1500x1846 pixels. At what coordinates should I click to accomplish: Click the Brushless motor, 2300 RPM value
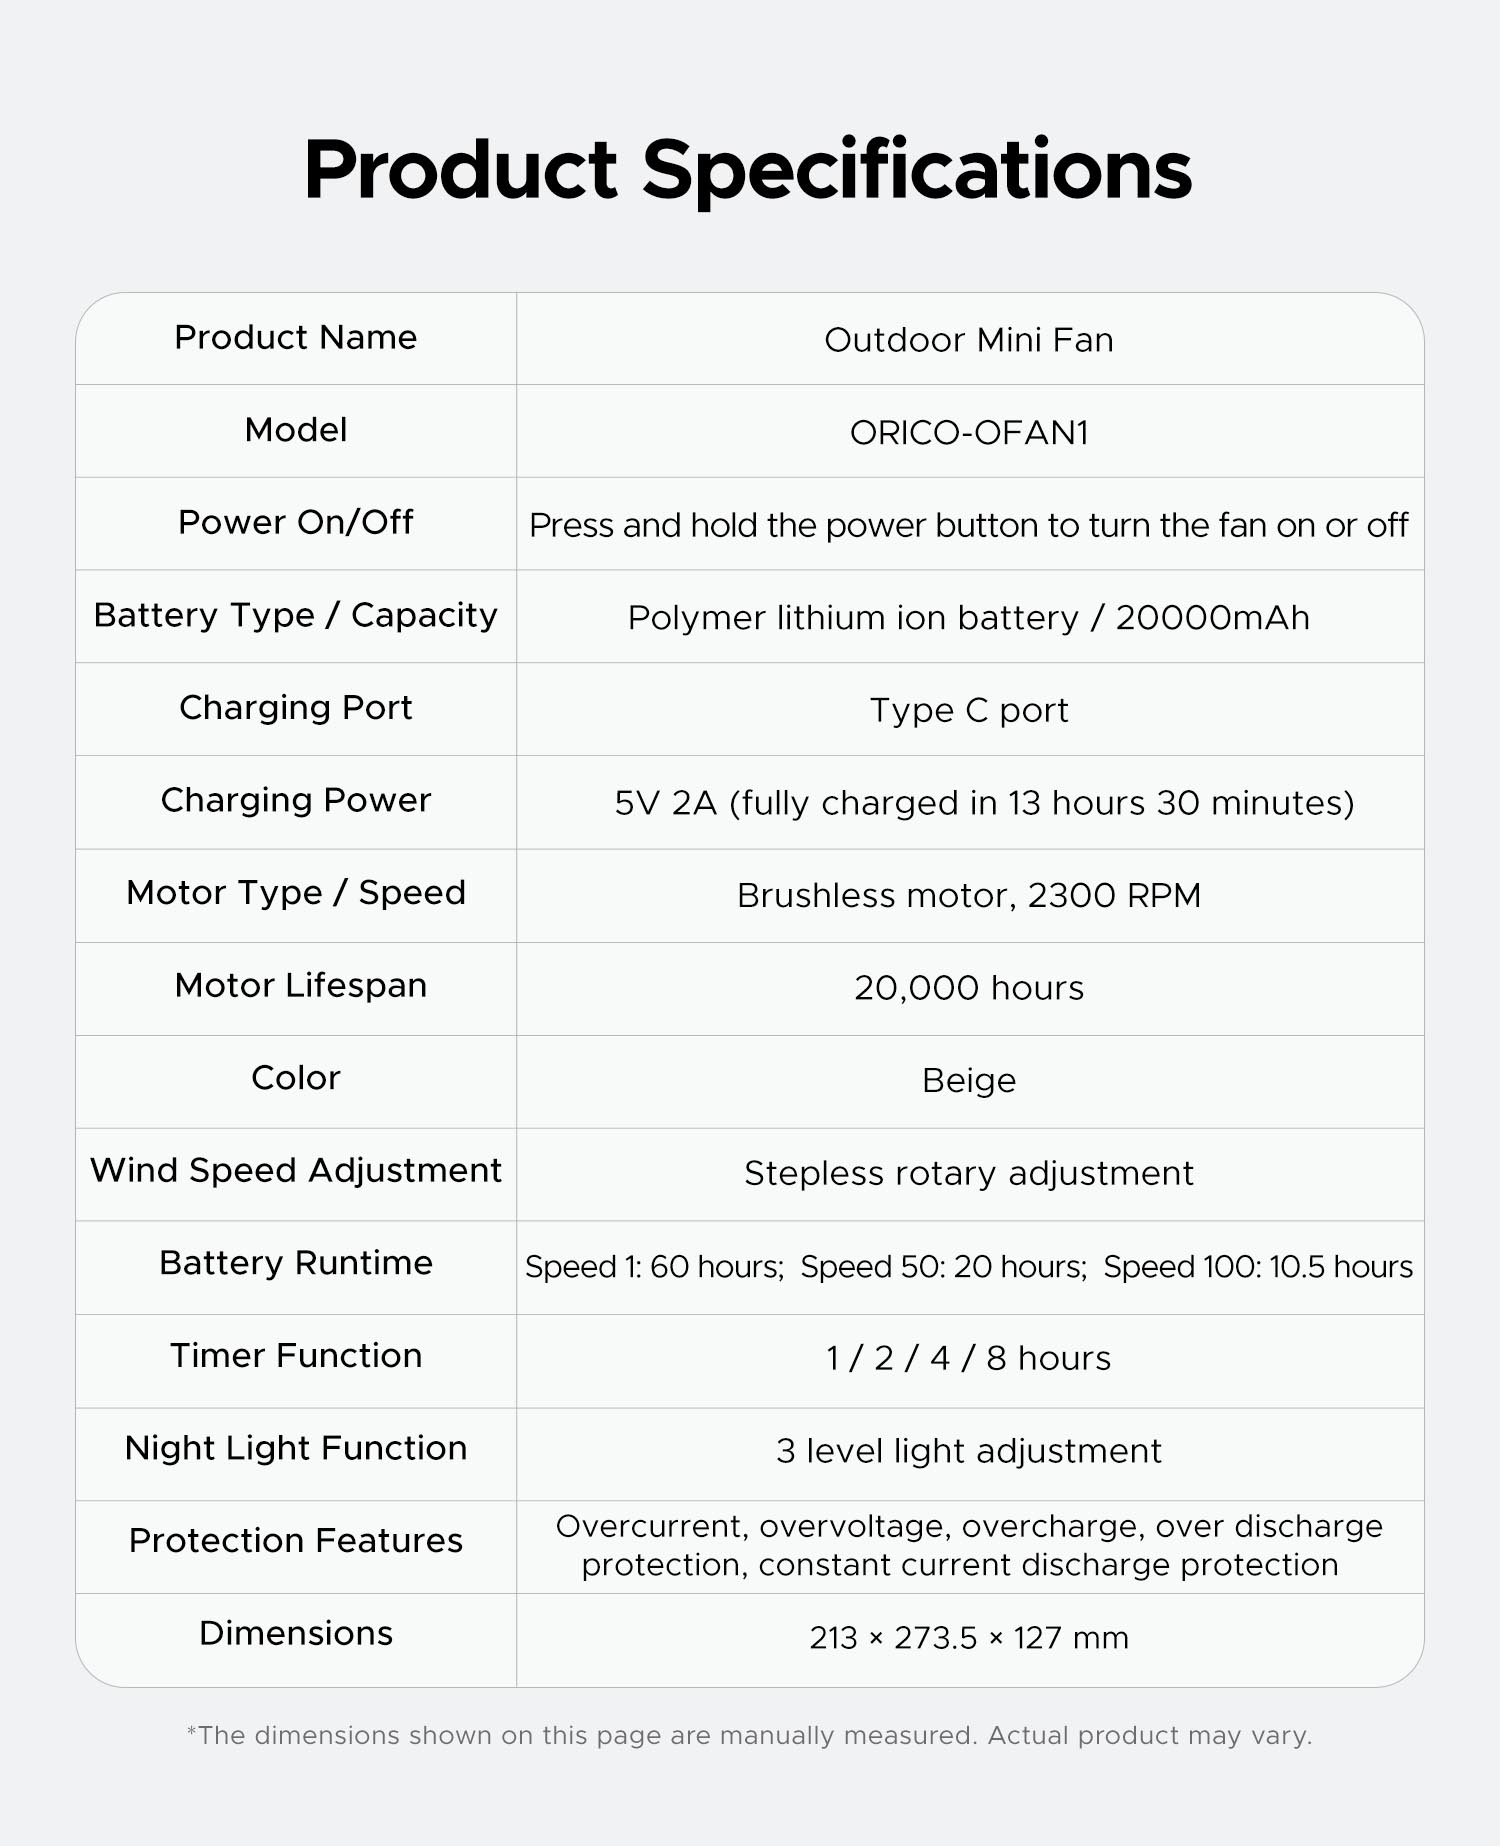pyautogui.click(x=969, y=895)
